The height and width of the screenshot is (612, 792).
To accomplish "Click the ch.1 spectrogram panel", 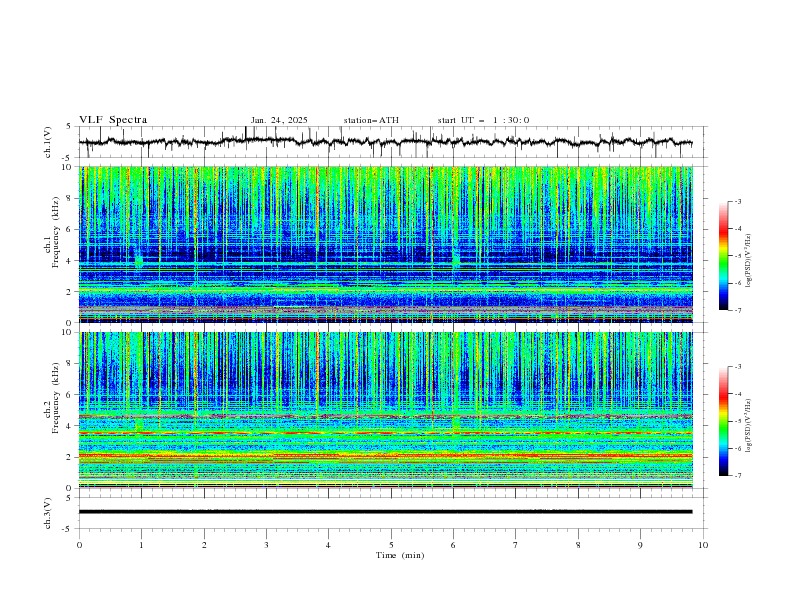I will tap(386, 244).
